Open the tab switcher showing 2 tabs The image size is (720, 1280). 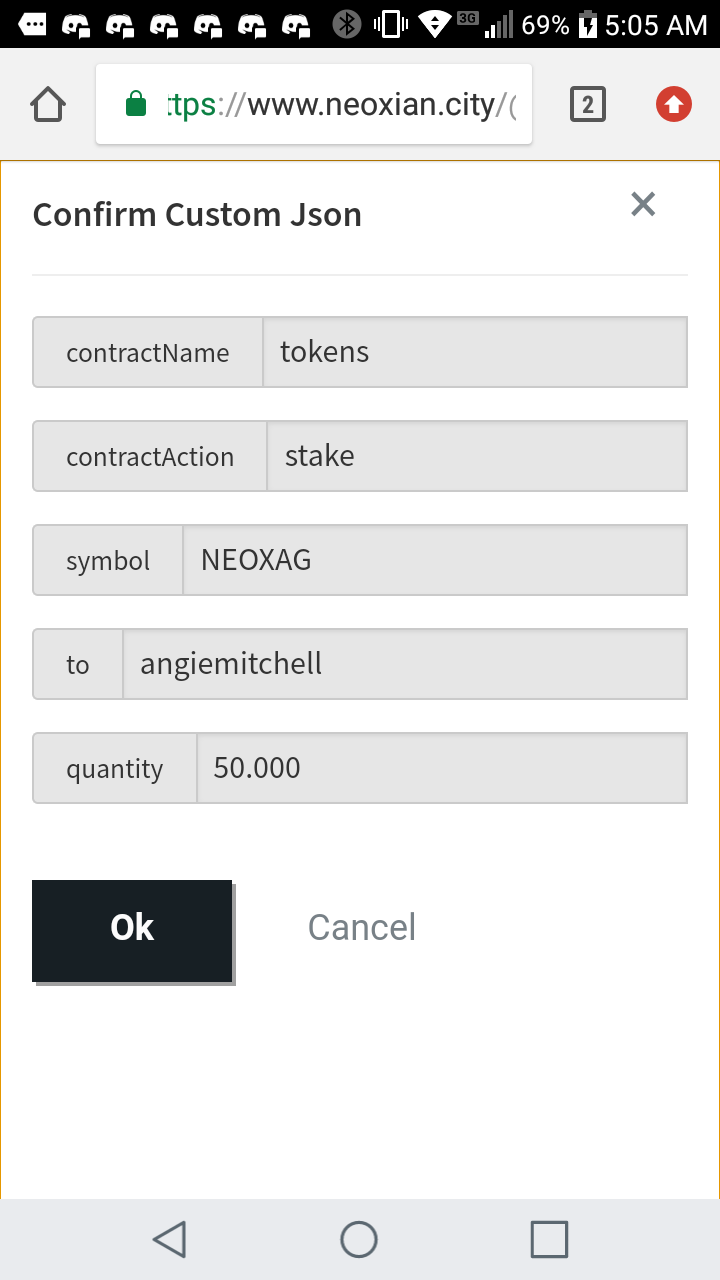tap(588, 104)
